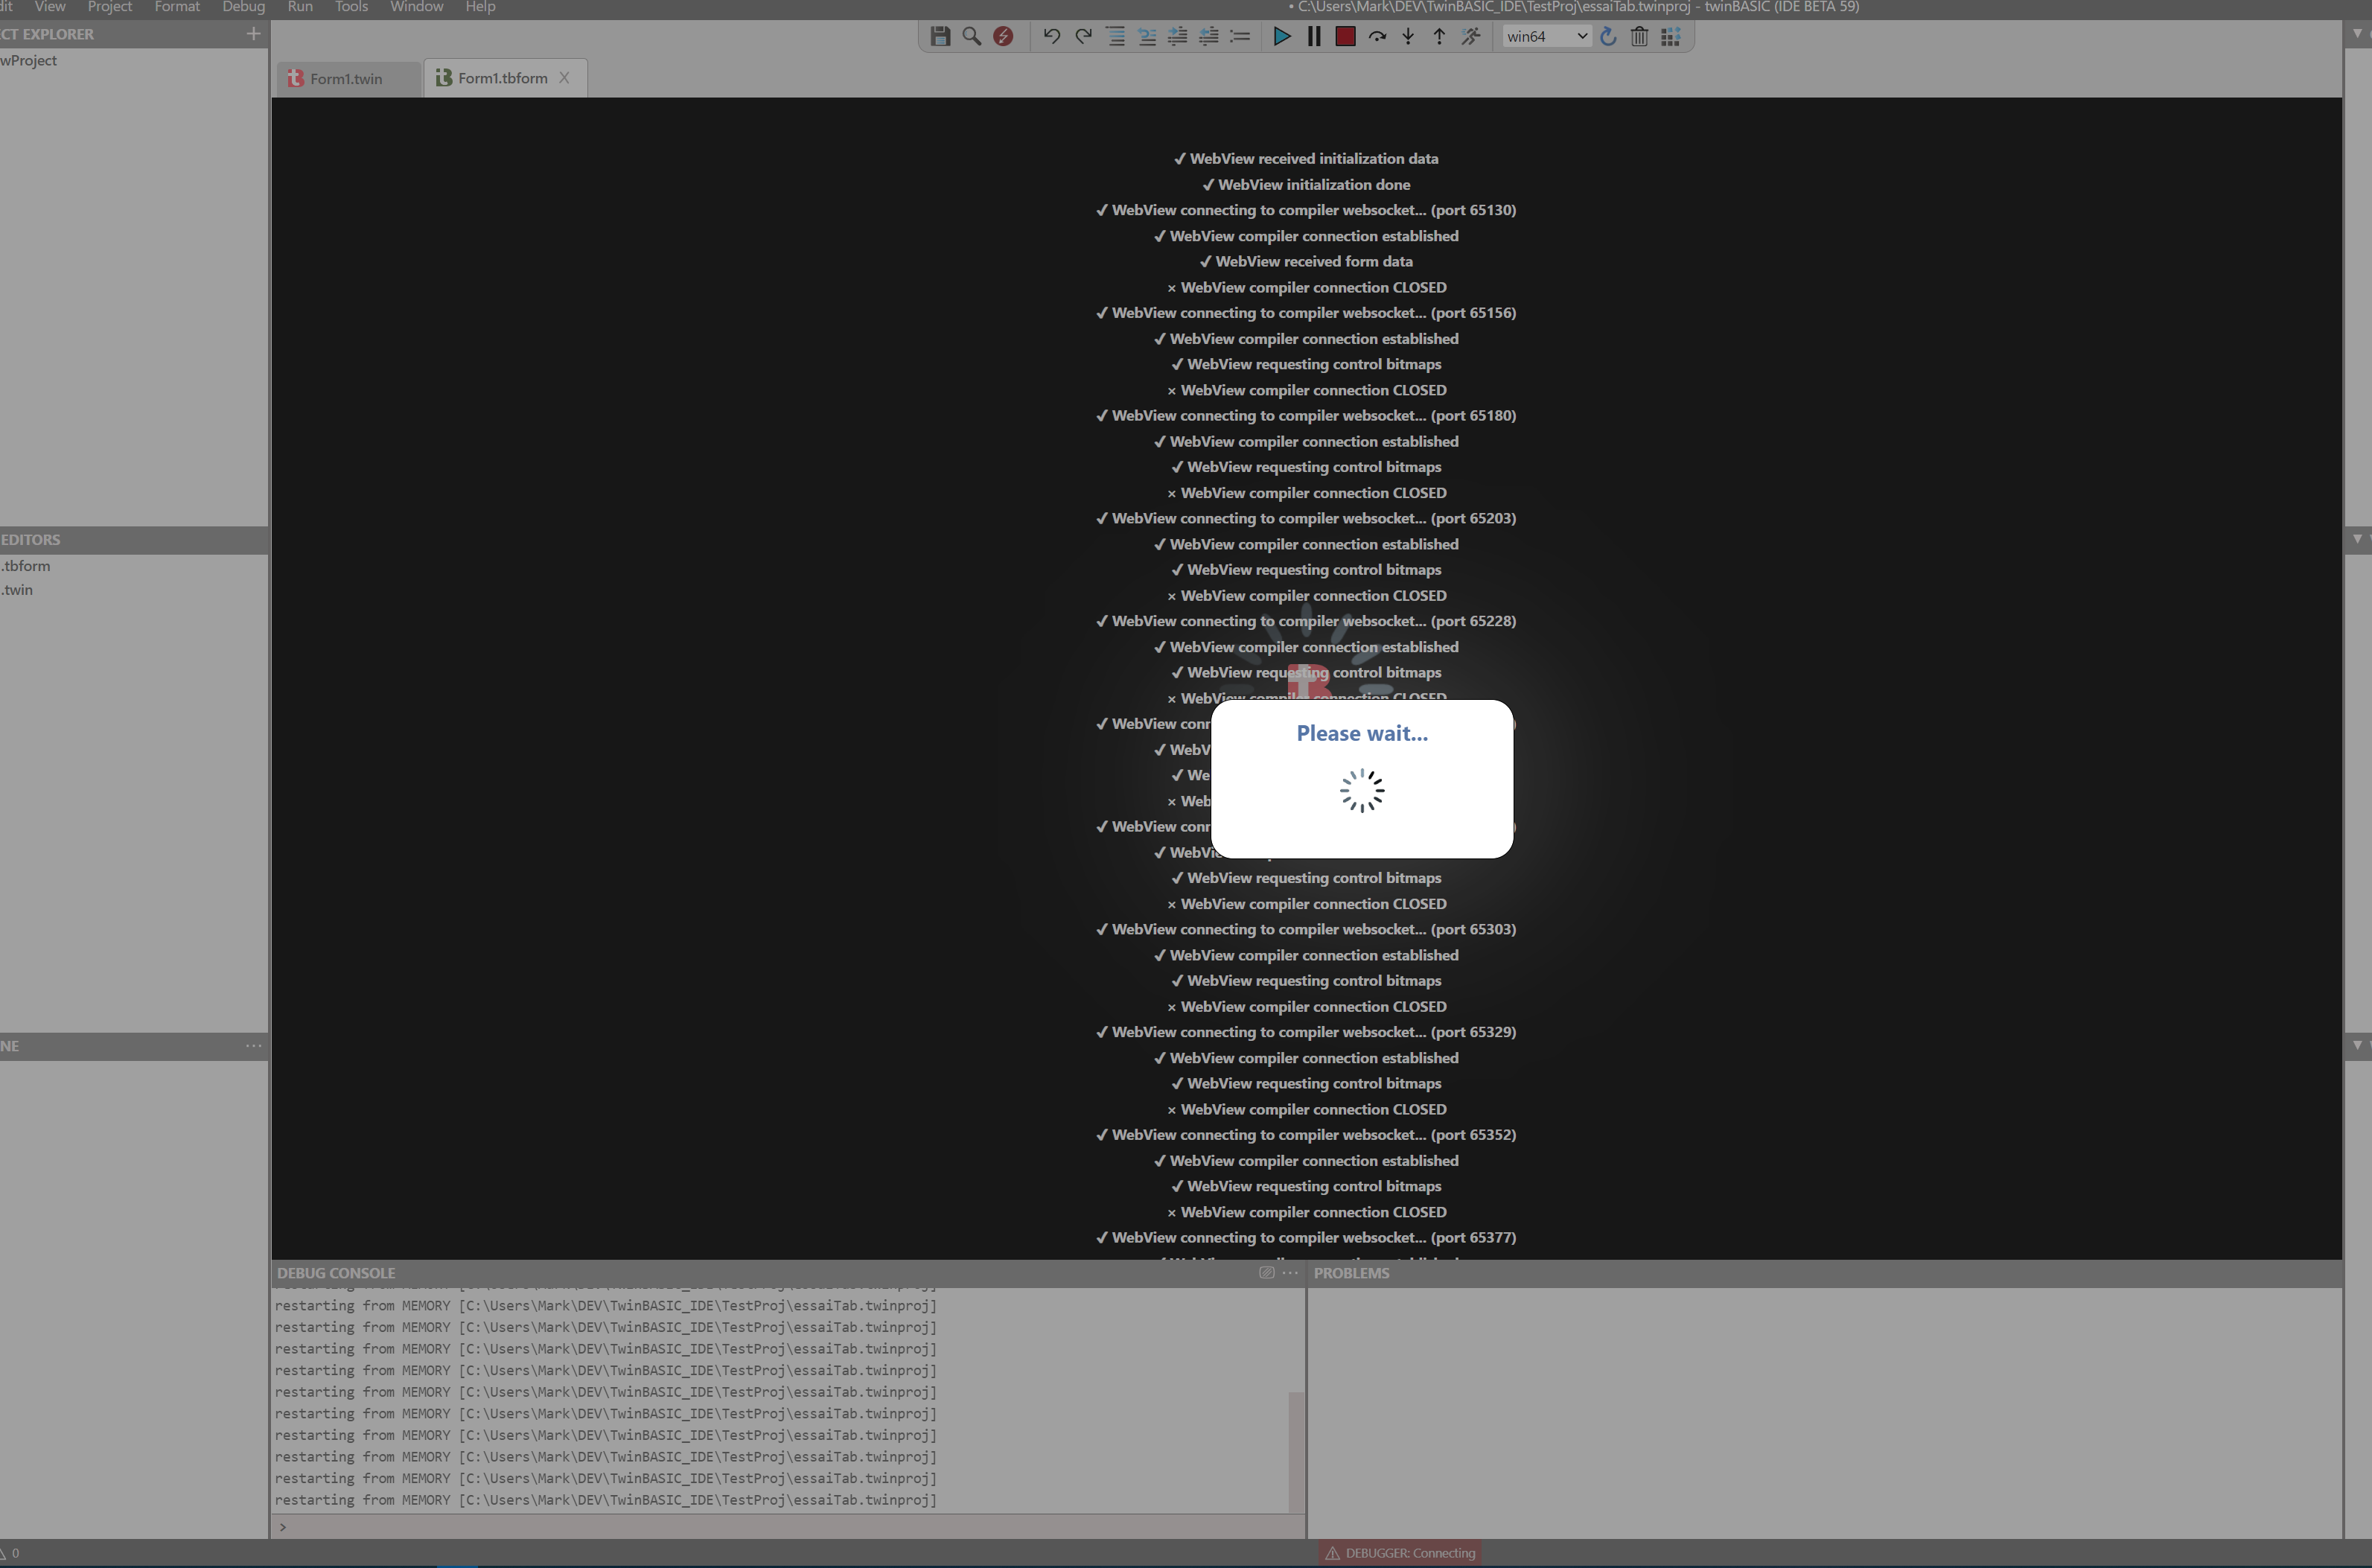Pause execution with the pause icon
Viewport: 2372px width, 1568px height.
[x=1314, y=36]
